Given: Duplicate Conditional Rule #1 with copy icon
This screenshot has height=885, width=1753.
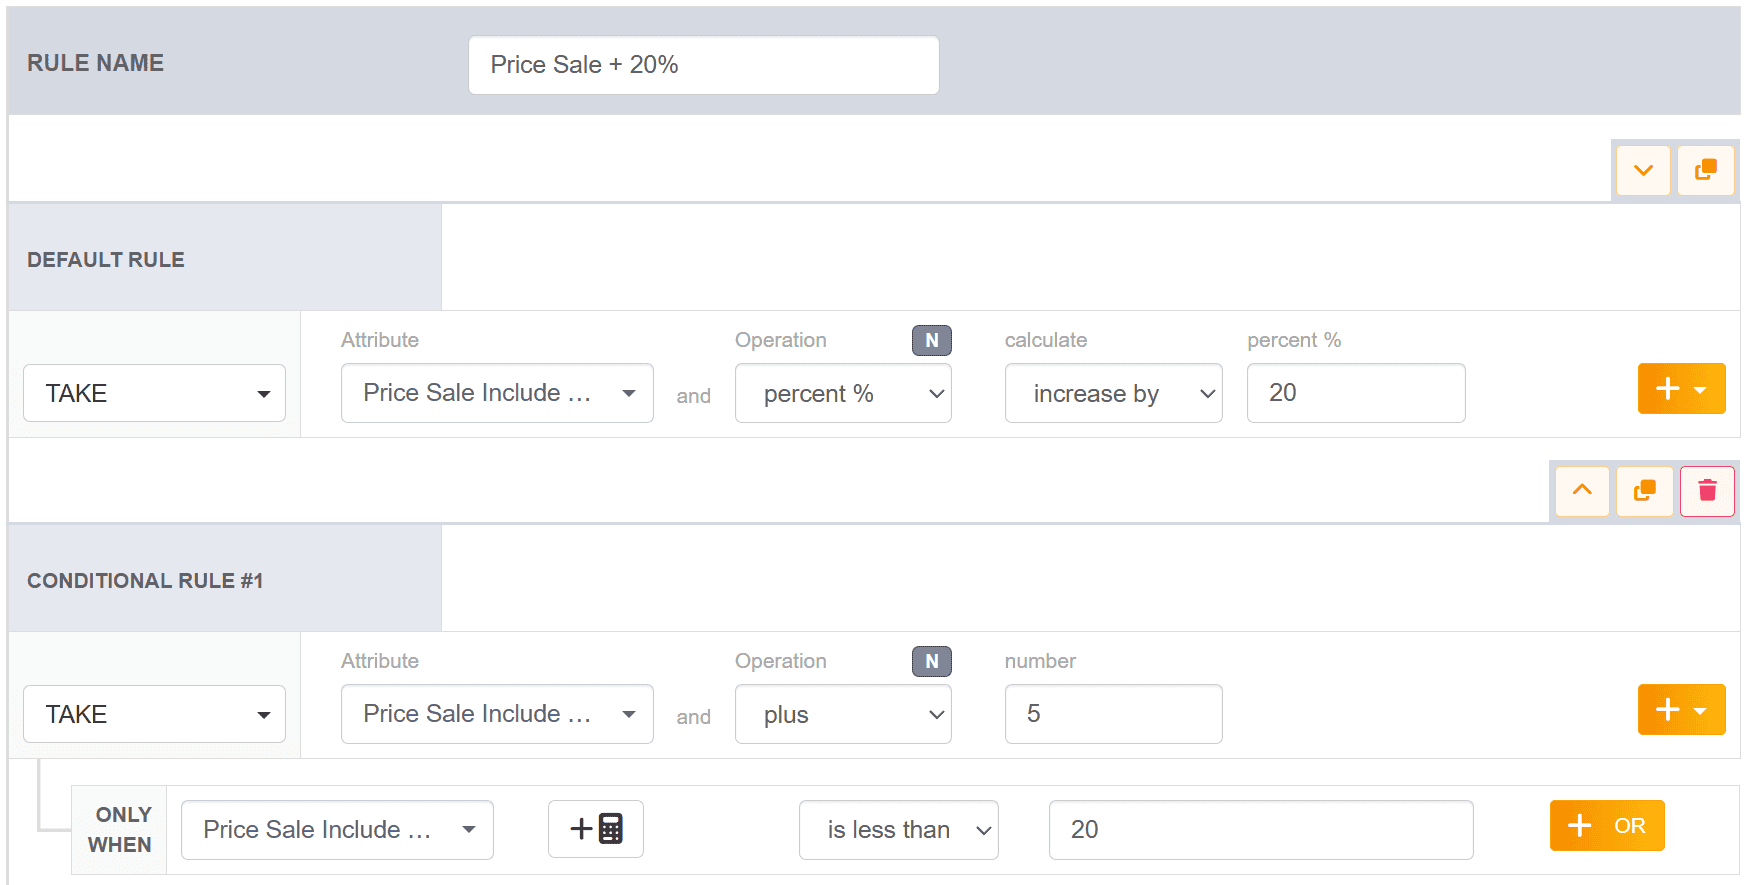Looking at the screenshot, I should pos(1644,491).
